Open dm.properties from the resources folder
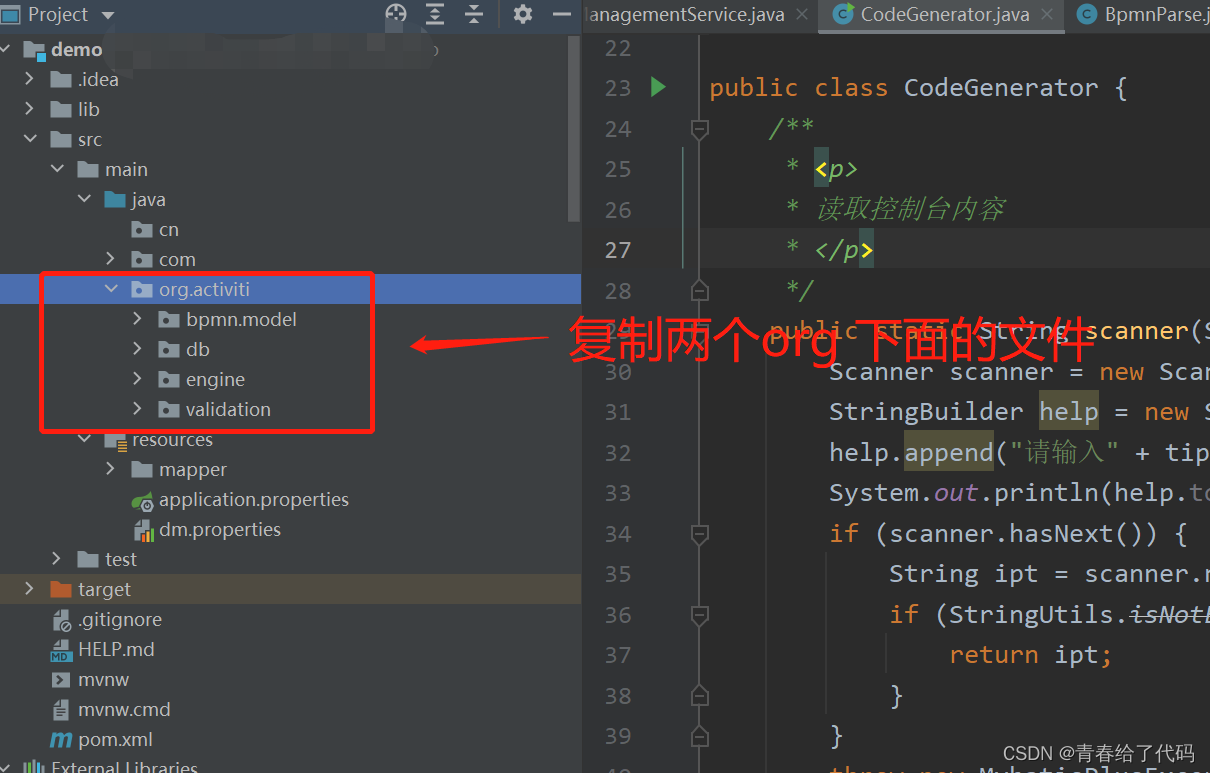Screen dimensions: 1210x773 pos(222,529)
